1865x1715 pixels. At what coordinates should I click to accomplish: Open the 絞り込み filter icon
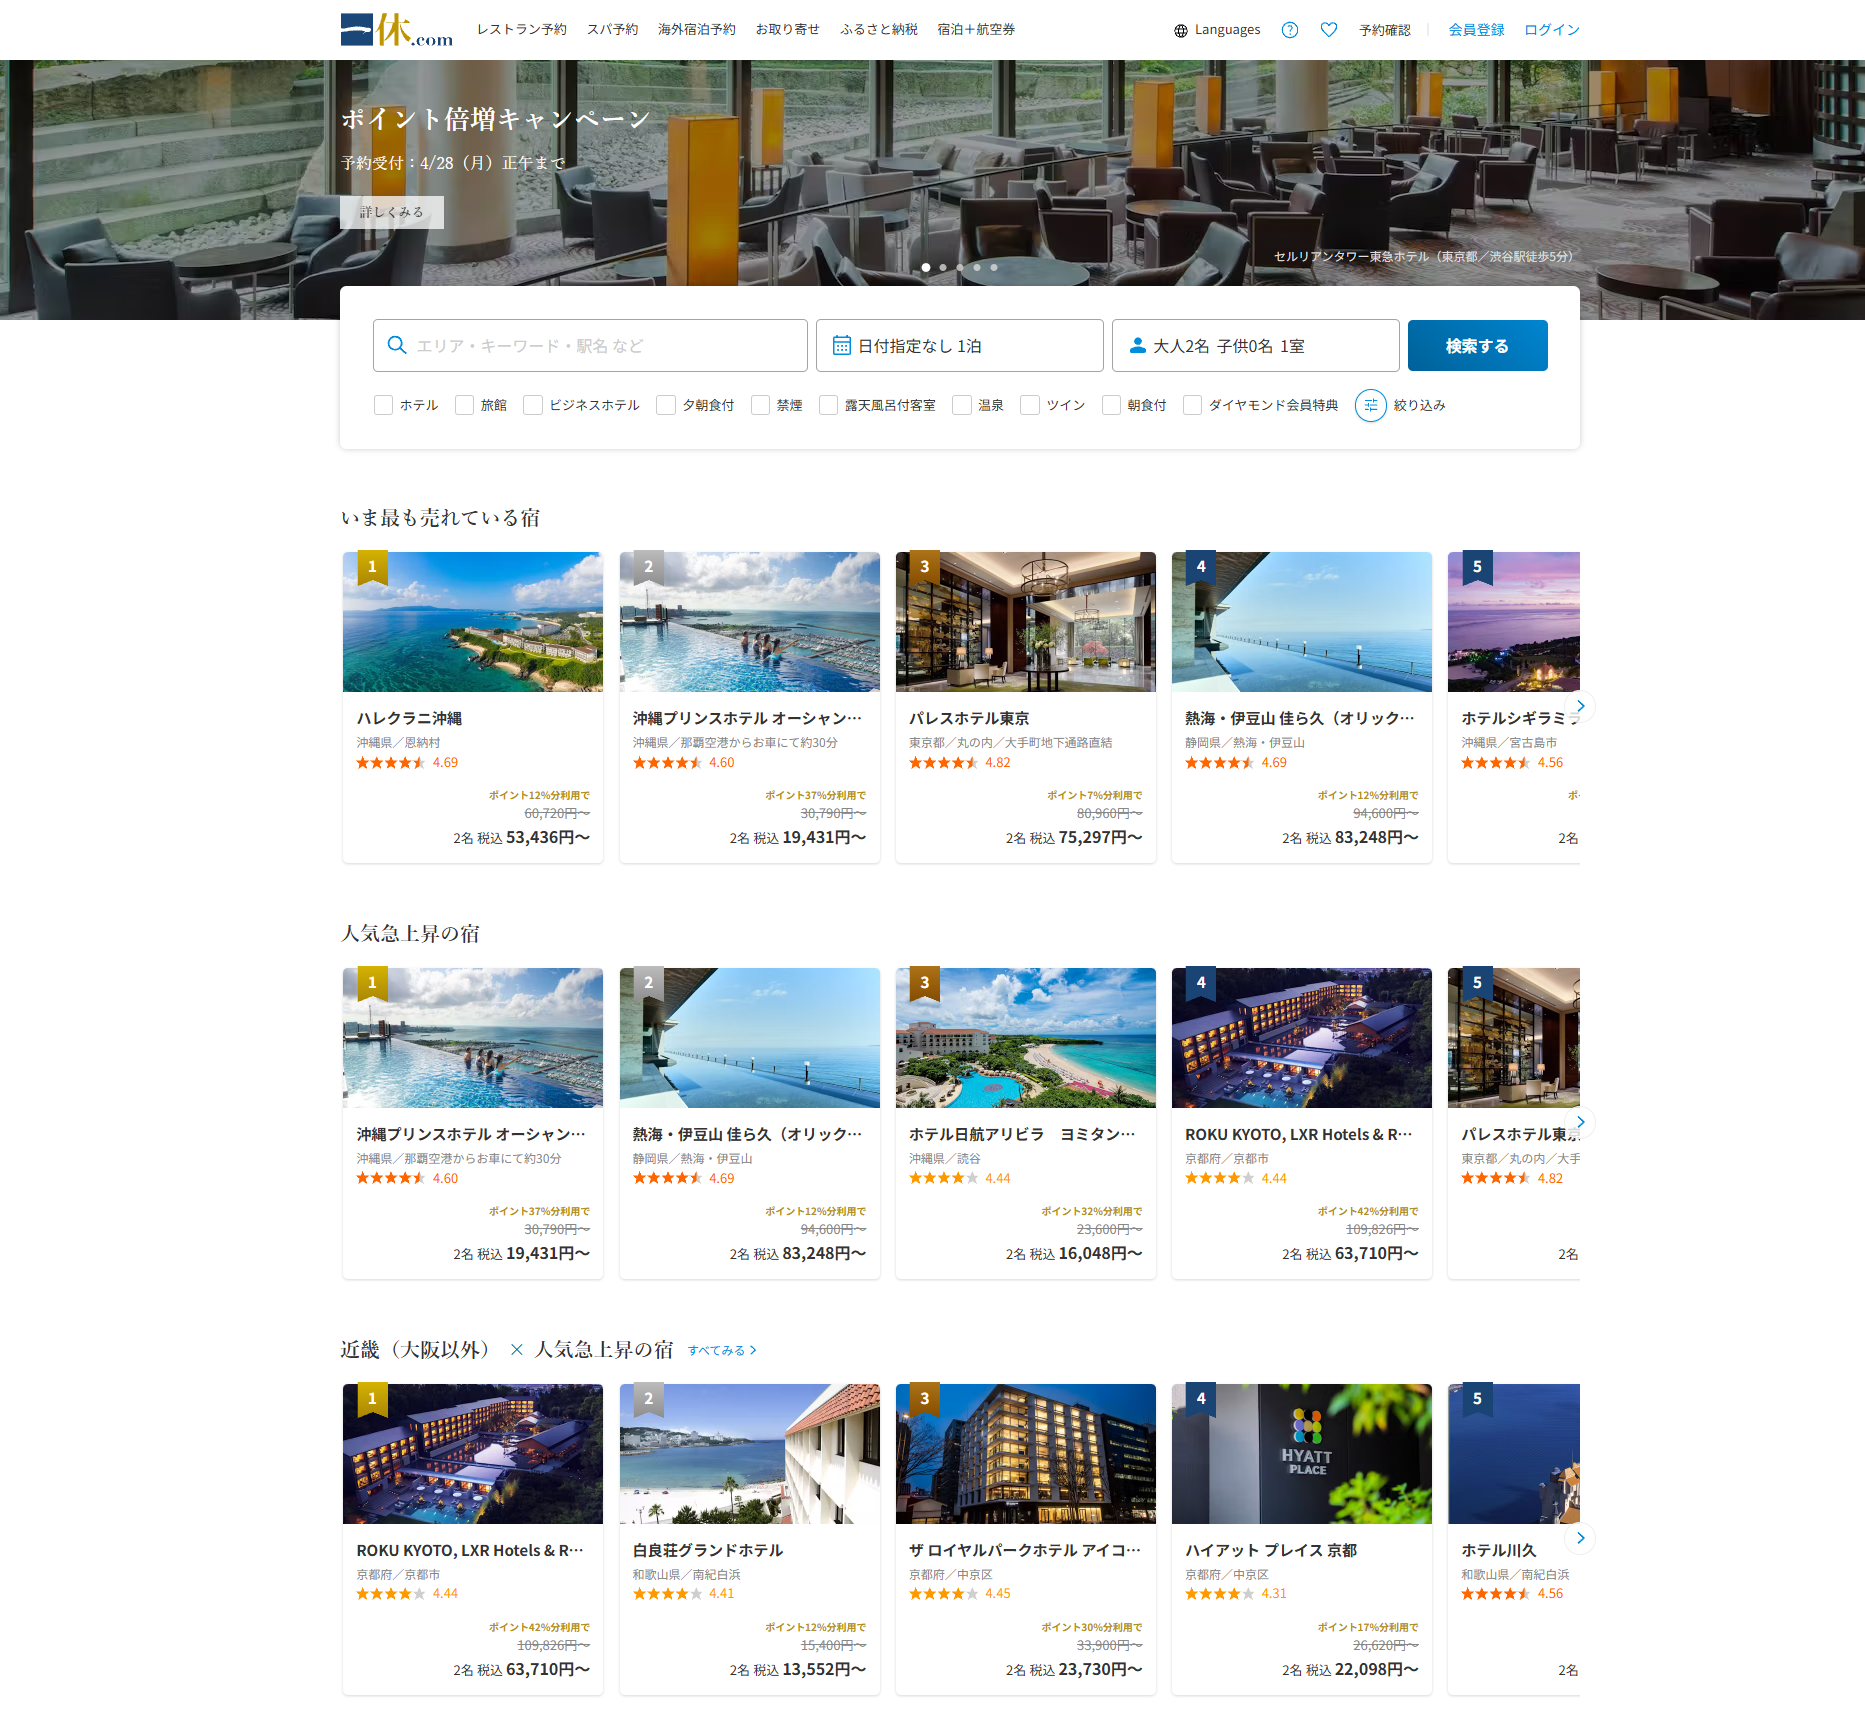(1371, 405)
